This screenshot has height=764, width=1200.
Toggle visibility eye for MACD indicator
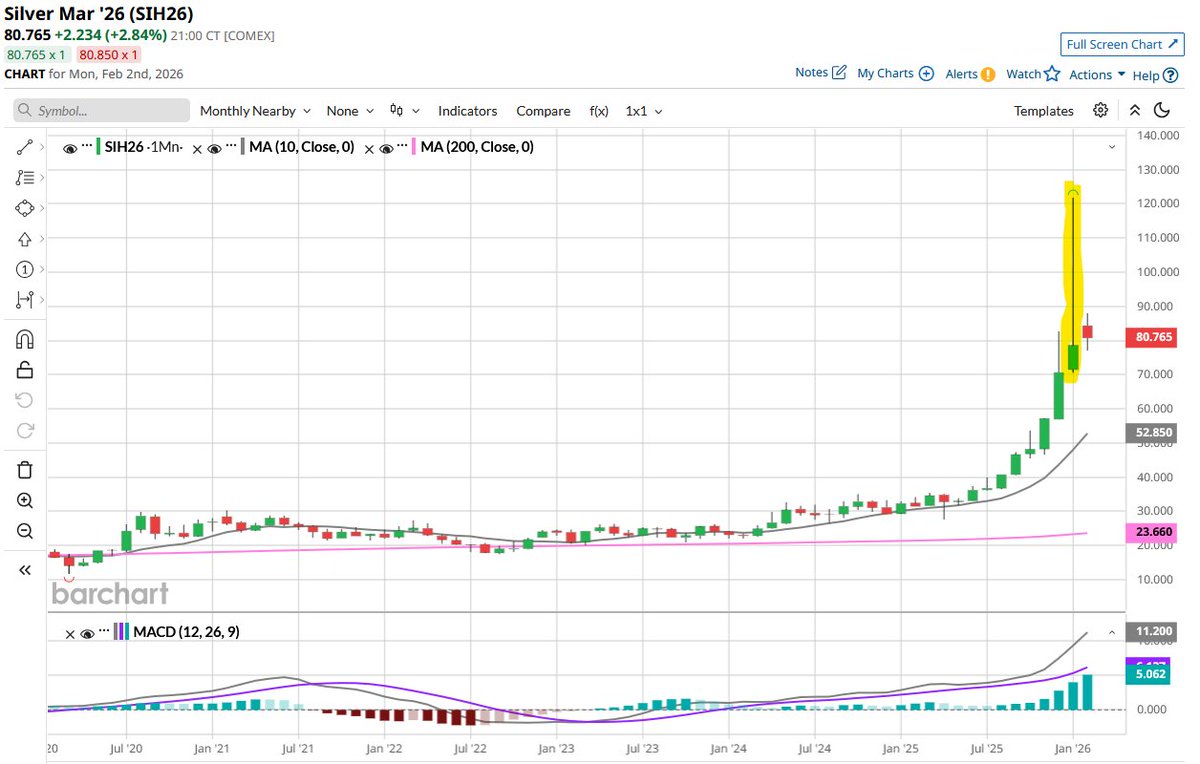(87, 633)
